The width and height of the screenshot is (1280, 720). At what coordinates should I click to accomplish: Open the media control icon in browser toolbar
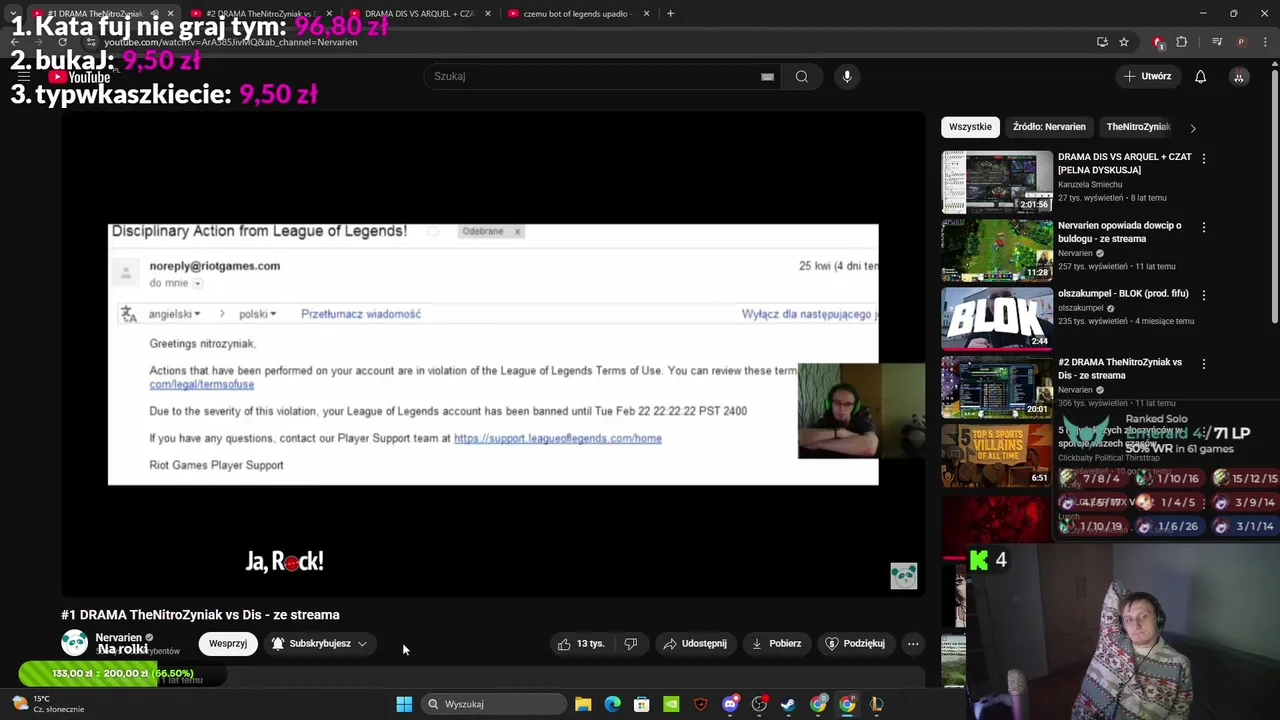1217,42
